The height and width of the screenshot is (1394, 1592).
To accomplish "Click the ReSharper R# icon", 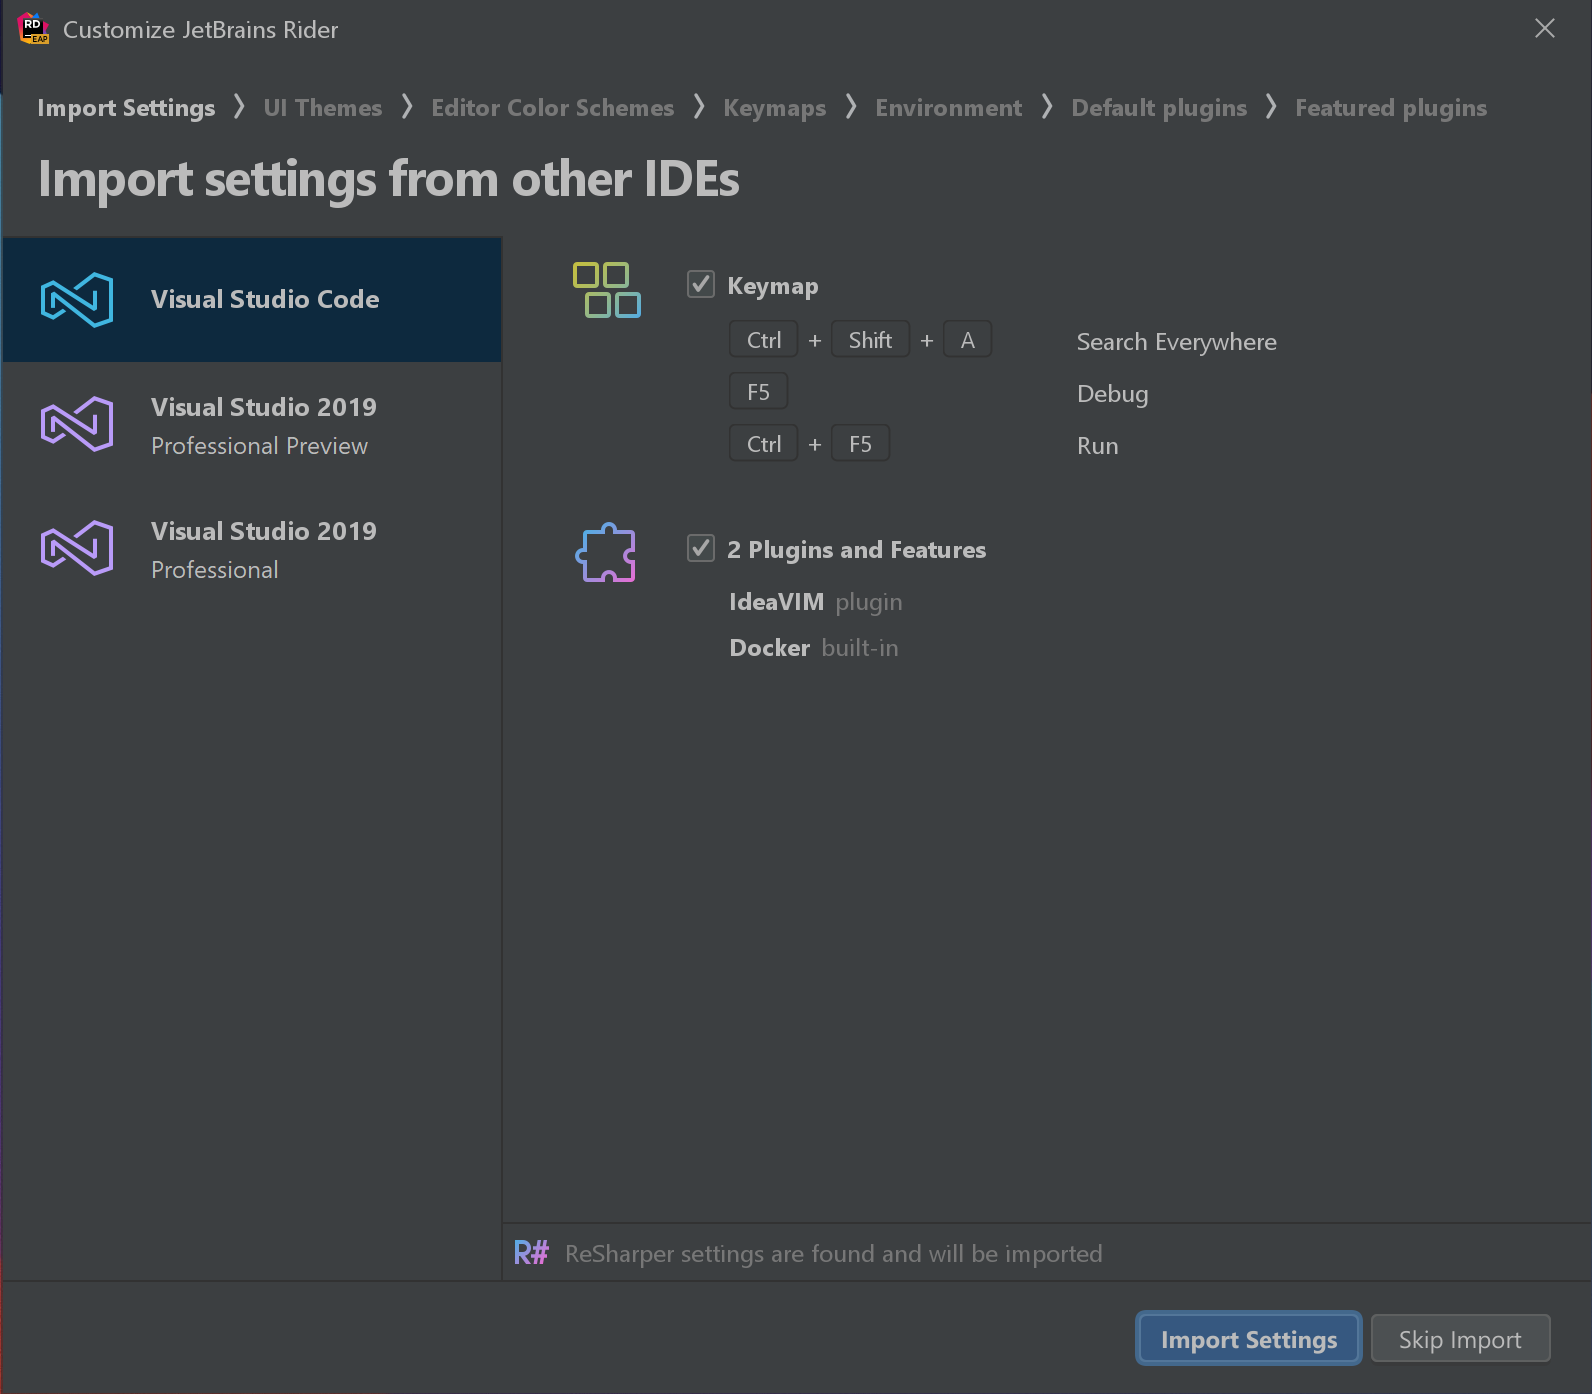I will click(531, 1253).
